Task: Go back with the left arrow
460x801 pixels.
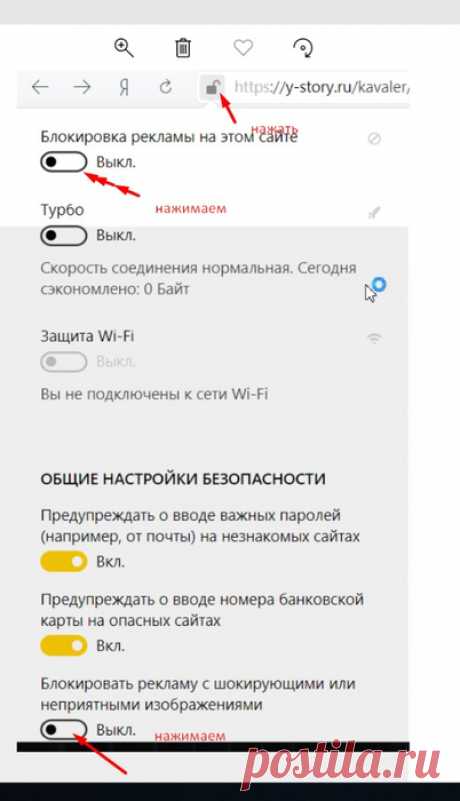Action: tap(40, 87)
